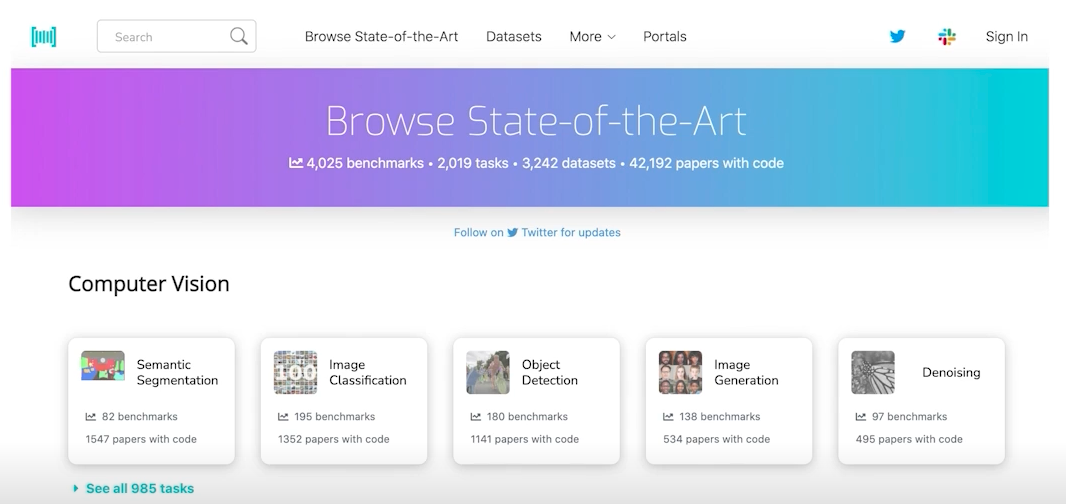Viewport: 1066px width, 504px height.
Task: Click the Twitter bird icon in Follow link
Action: (x=513, y=232)
